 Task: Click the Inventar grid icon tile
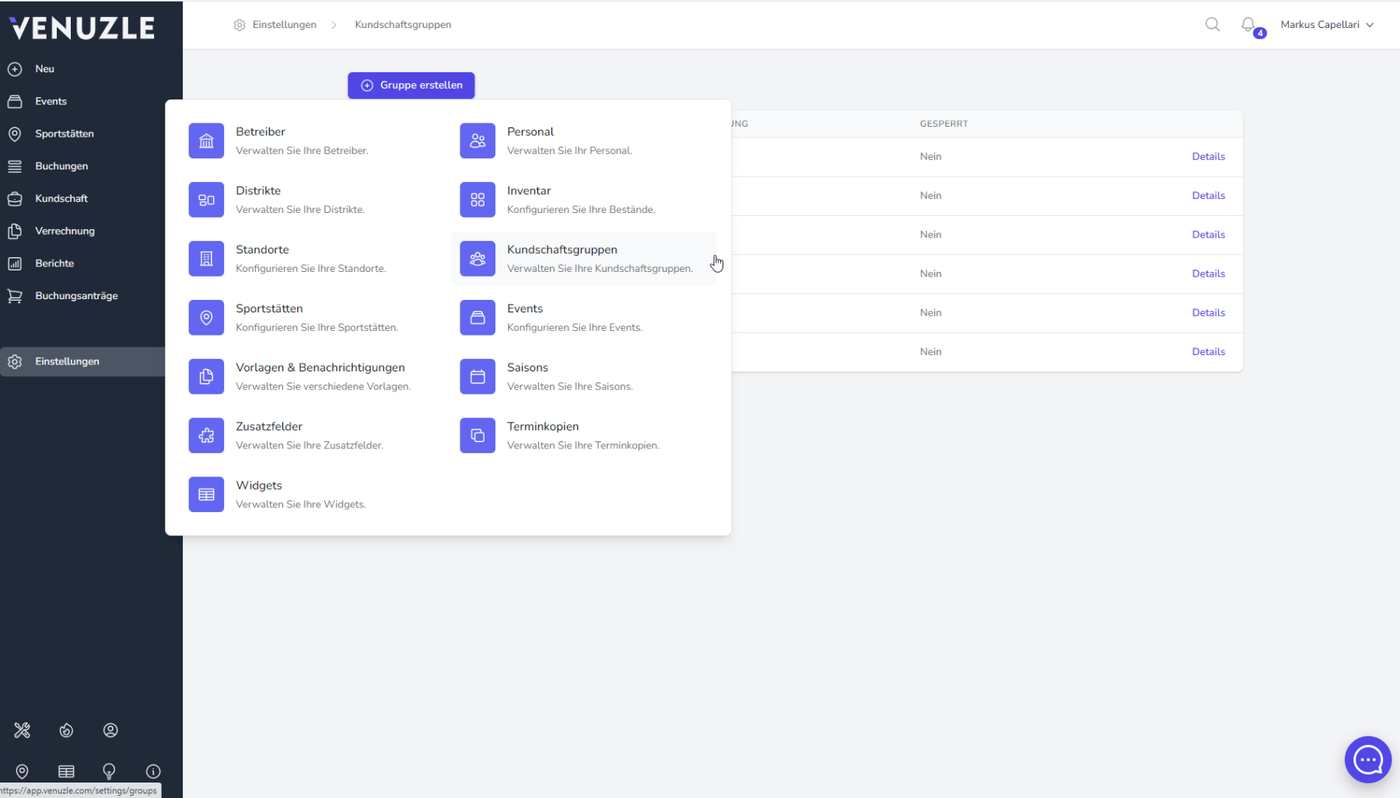pyautogui.click(x=477, y=200)
